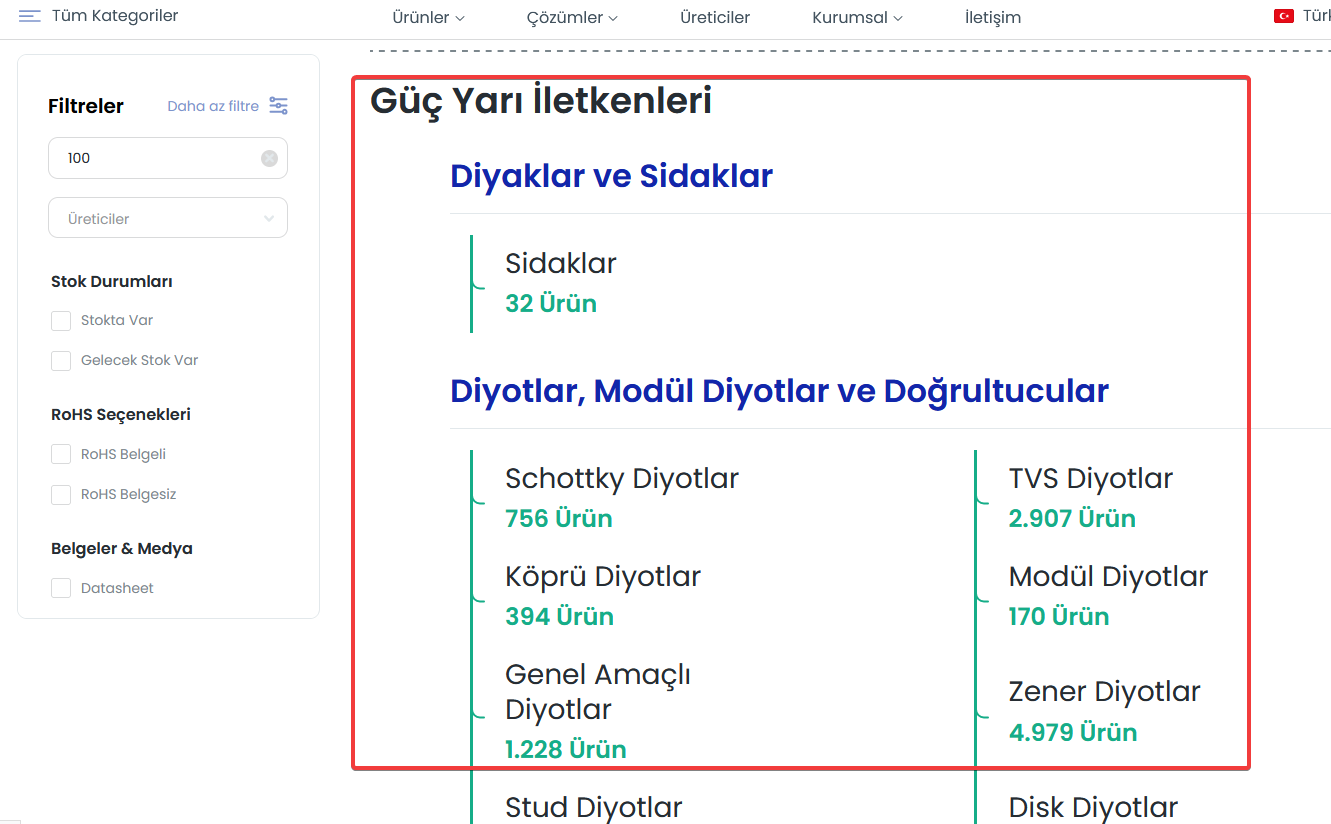Click the Turkish flag language icon

point(1283,16)
